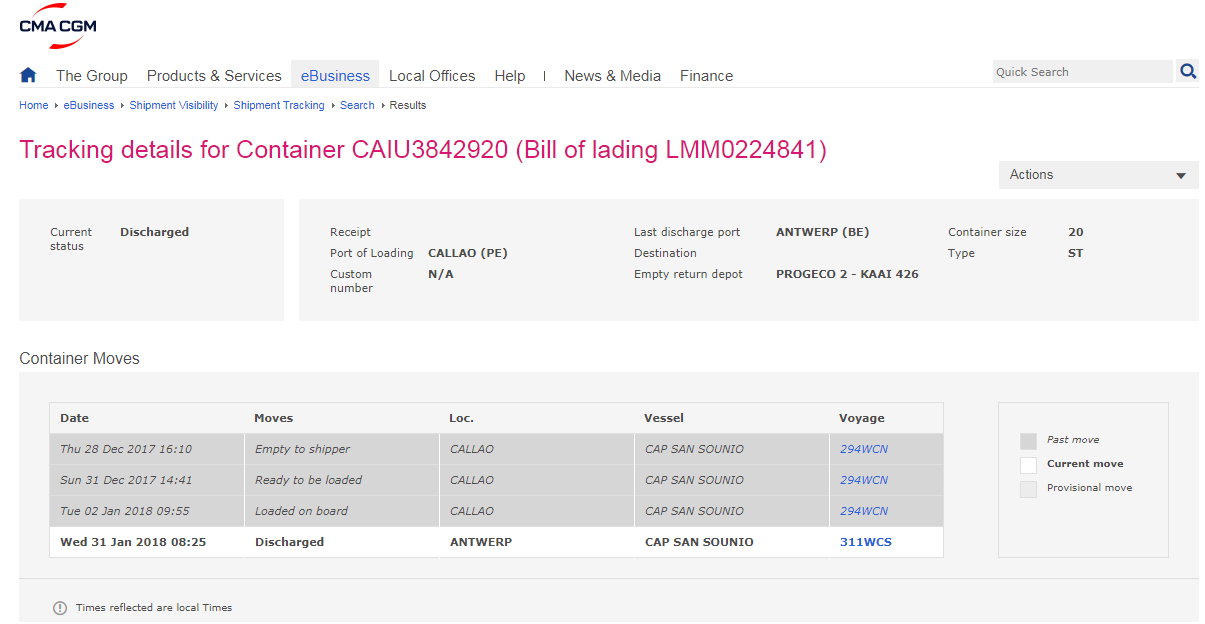This screenshot has width=1205, height=624.
Task: Click the Home breadcrumb link
Action: click(34, 105)
